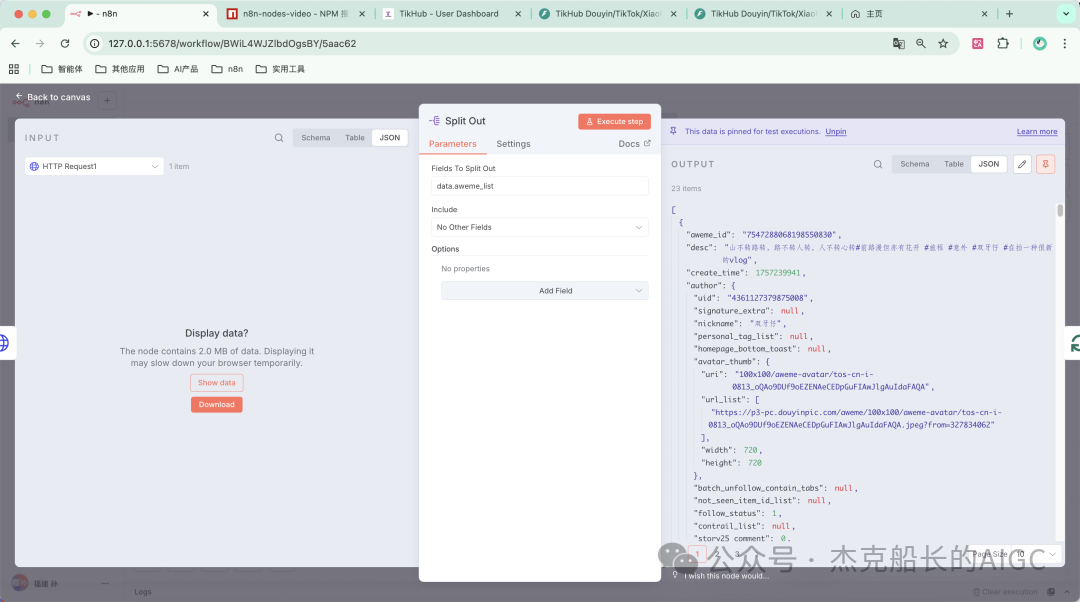Click the pink extension icon in toolbar
This screenshot has width=1080, height=602.
[x=977, y=43]
